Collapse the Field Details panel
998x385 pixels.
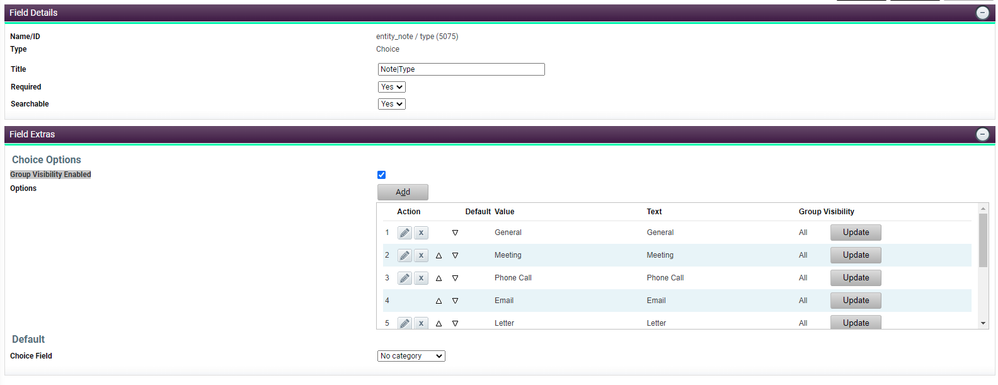pos(983,13)
